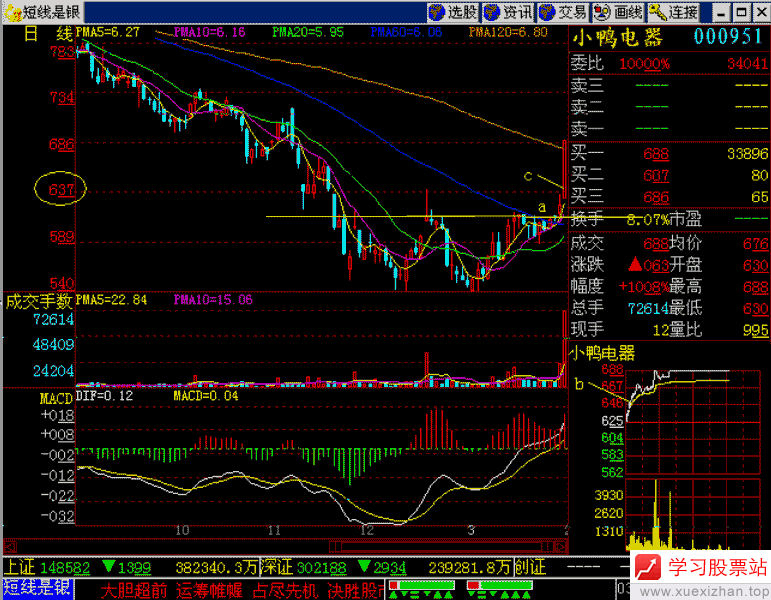
Task: Click the PMA10=6.16 moving average label
Action: 209,32
